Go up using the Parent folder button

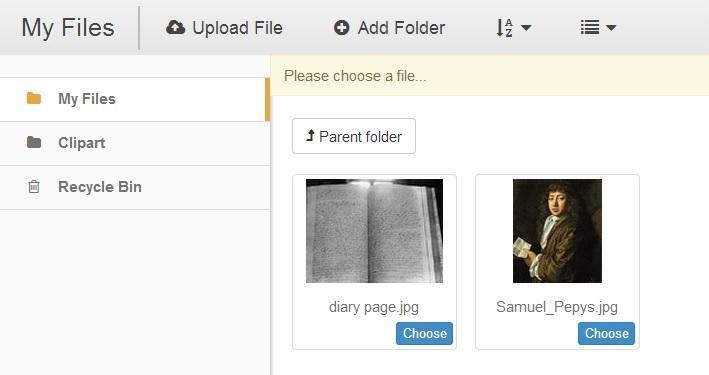pyautogui.click(x=354, y=136)
